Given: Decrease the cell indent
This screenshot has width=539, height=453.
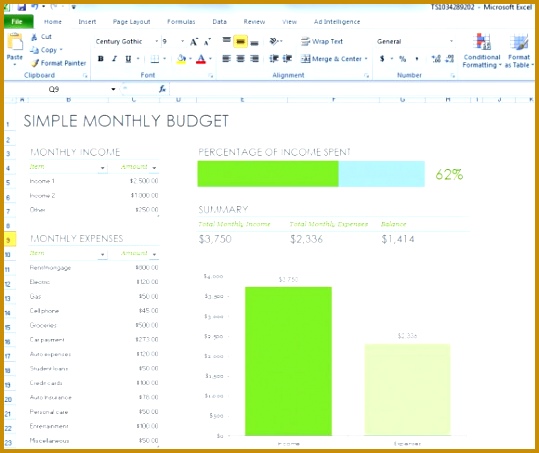Looking at the screenshot, I should (274, 59).
